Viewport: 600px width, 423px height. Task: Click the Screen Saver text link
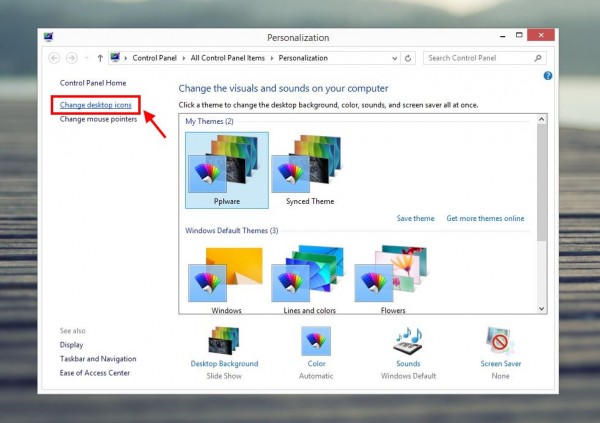(x=501, y=364)
